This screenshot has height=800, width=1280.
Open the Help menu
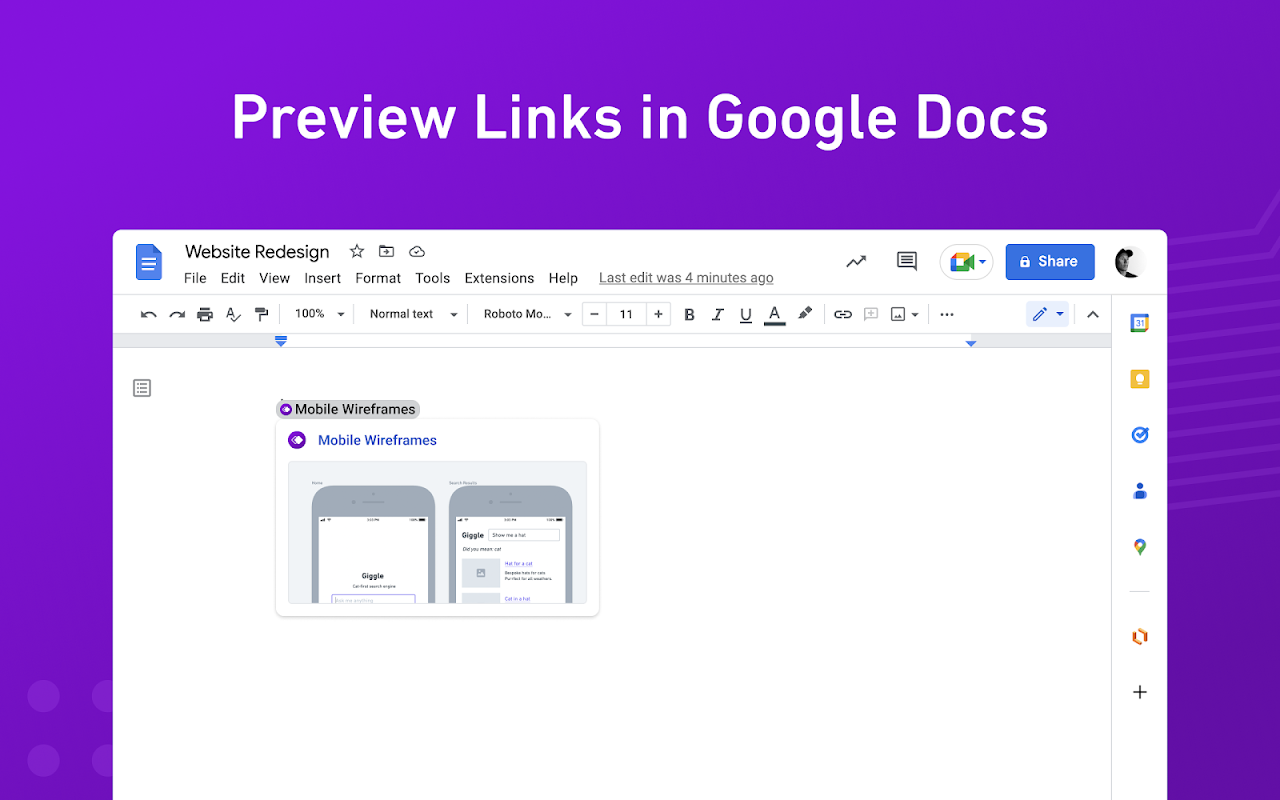pos(563,278)
